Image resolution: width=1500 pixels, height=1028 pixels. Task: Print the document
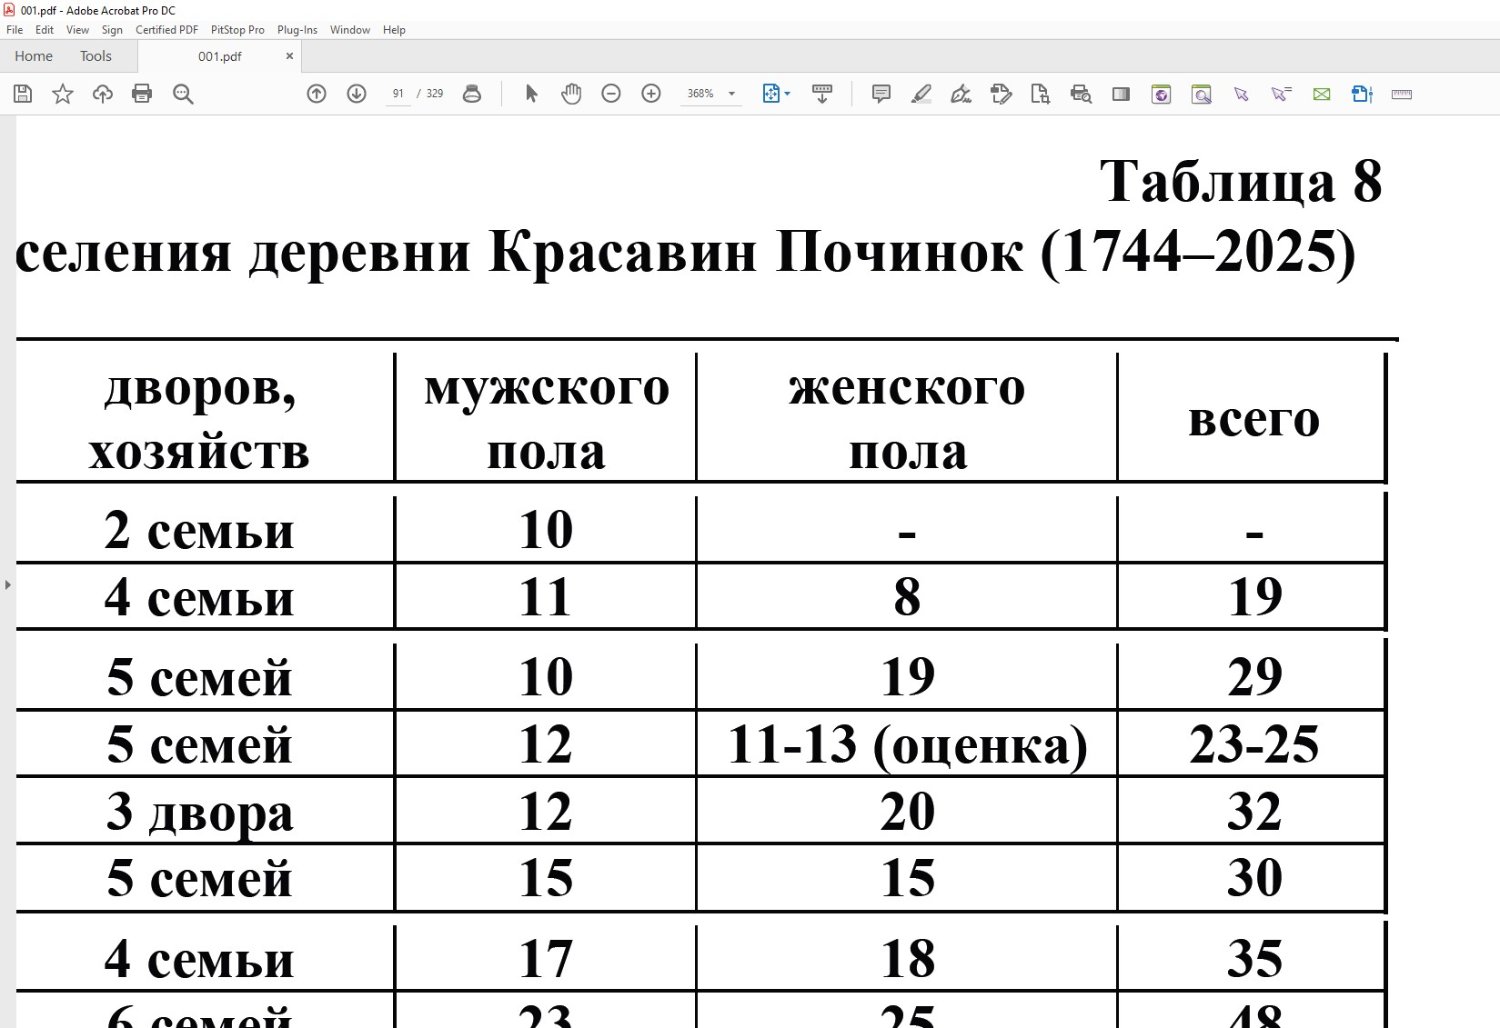coord(142,94)
